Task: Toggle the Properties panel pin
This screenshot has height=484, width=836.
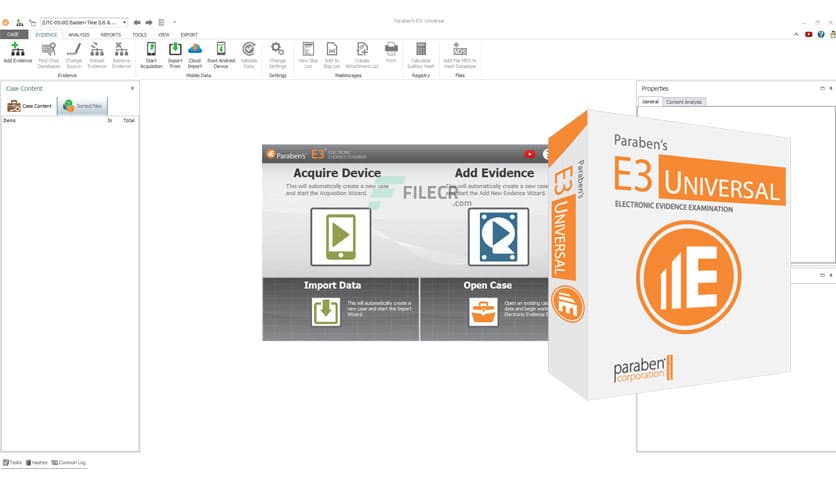Action: pos(831,88)
